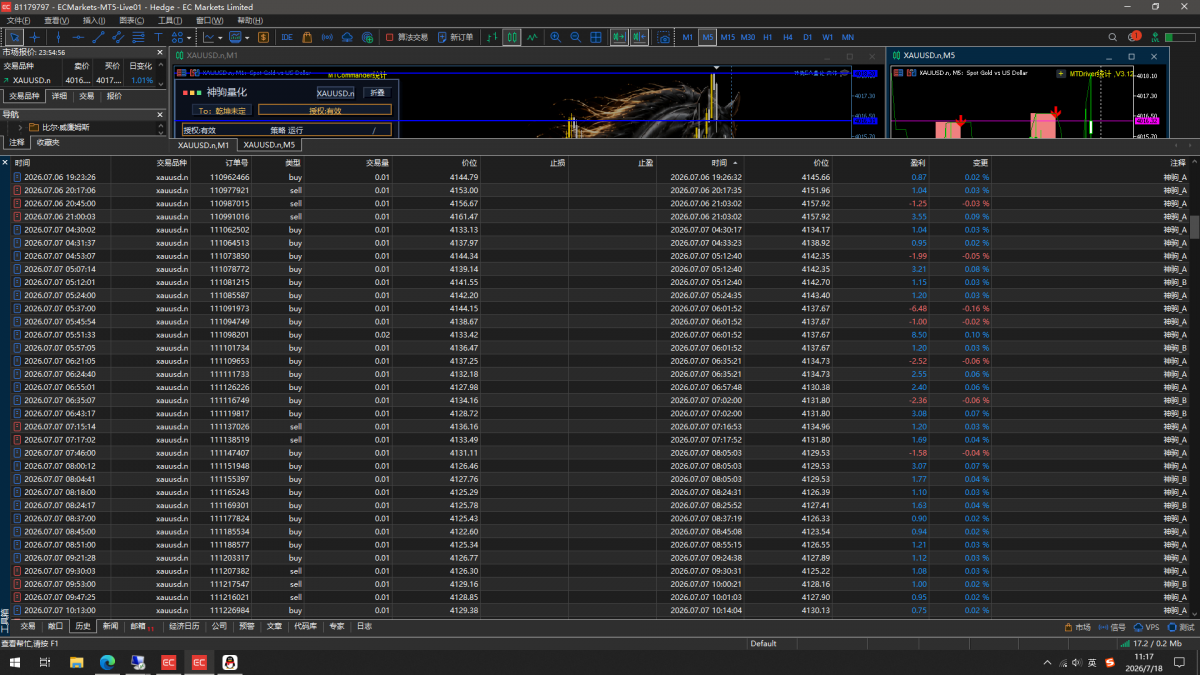The image size is (1200, 675).
Task: Select the MN timeframe
Action: pyautogui.click(x=848, y=37)
